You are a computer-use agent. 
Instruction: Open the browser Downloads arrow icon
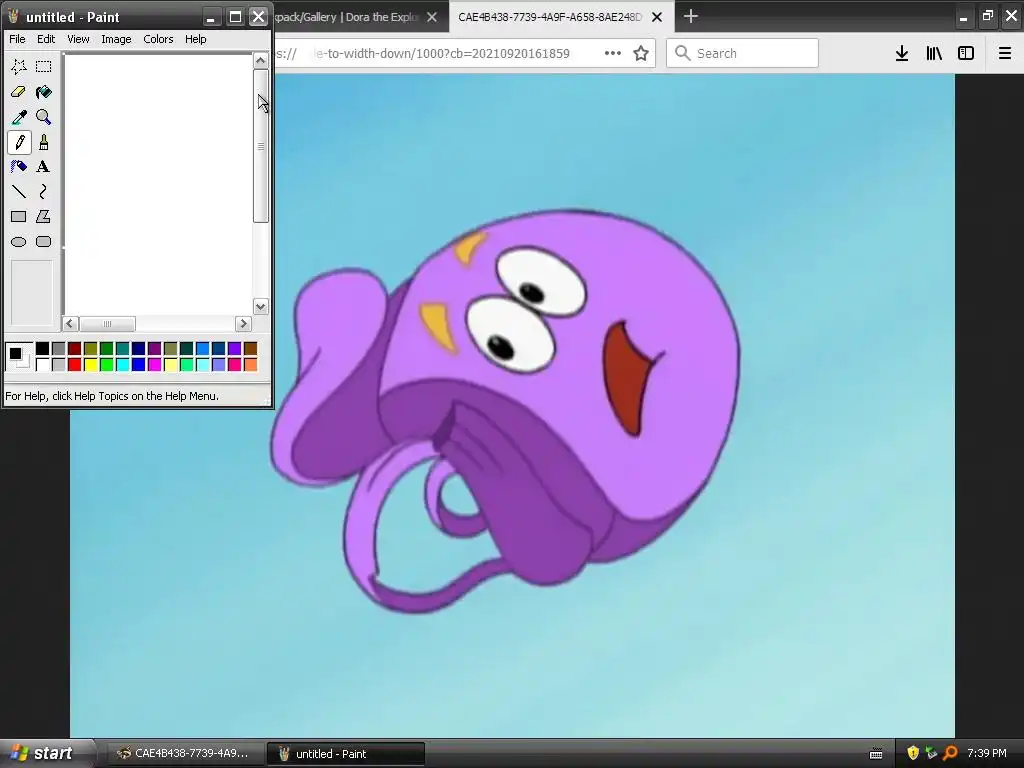(902, 54)
